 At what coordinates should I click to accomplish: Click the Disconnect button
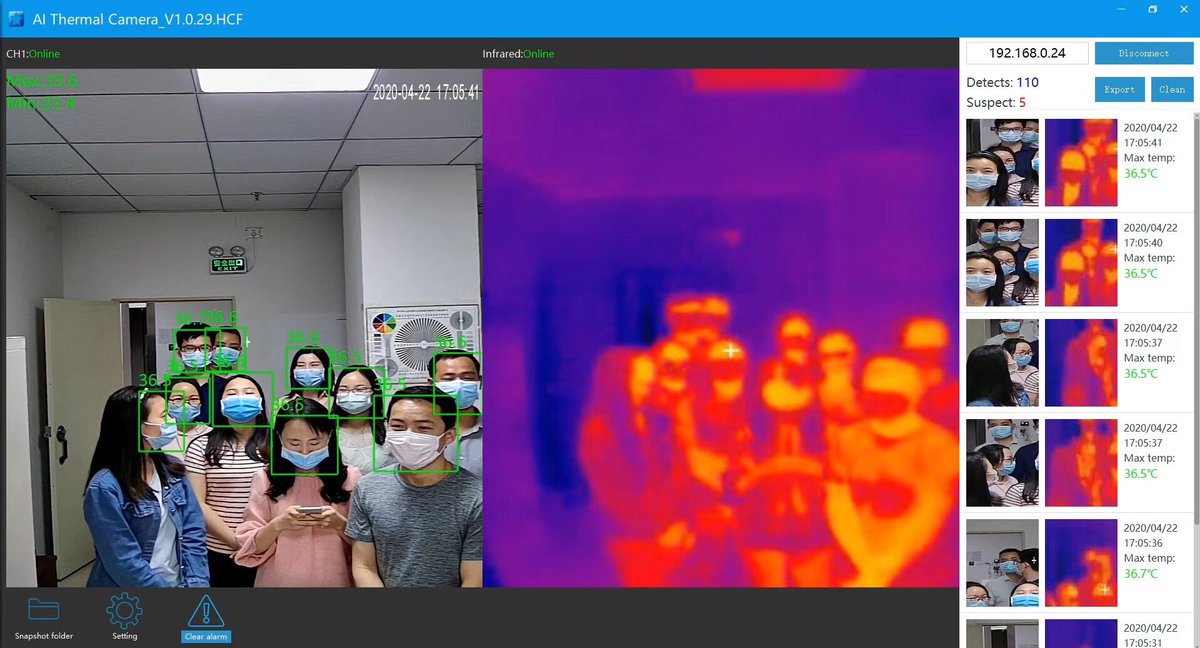[1144, 53]
